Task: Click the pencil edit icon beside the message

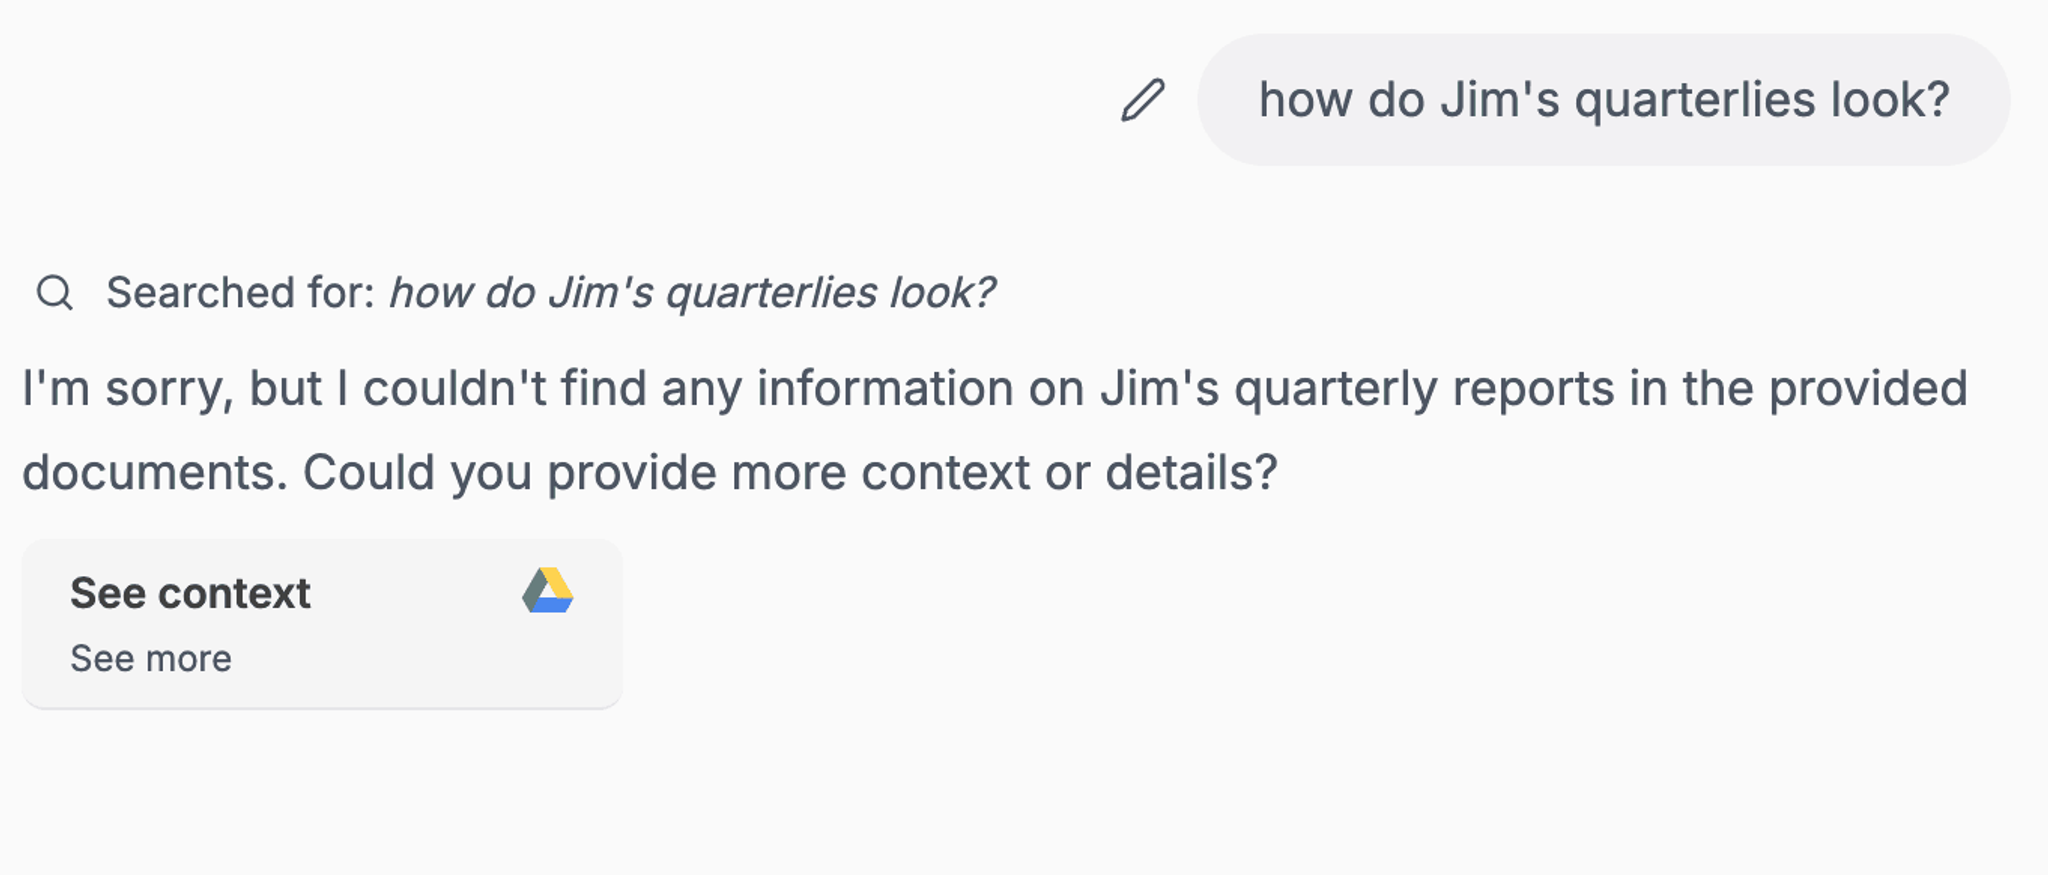Action: point(1143,100)
